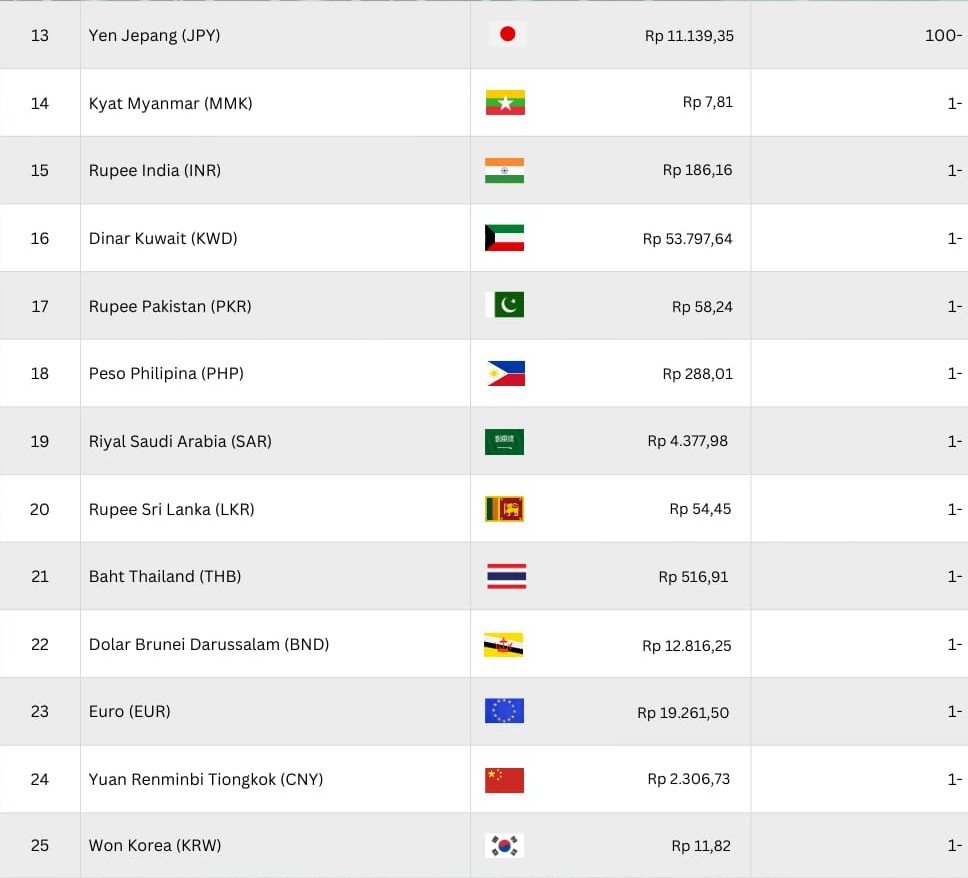The image size is (968, 878).
Task: Click the Japan flag icon
Action: point(506,35)
